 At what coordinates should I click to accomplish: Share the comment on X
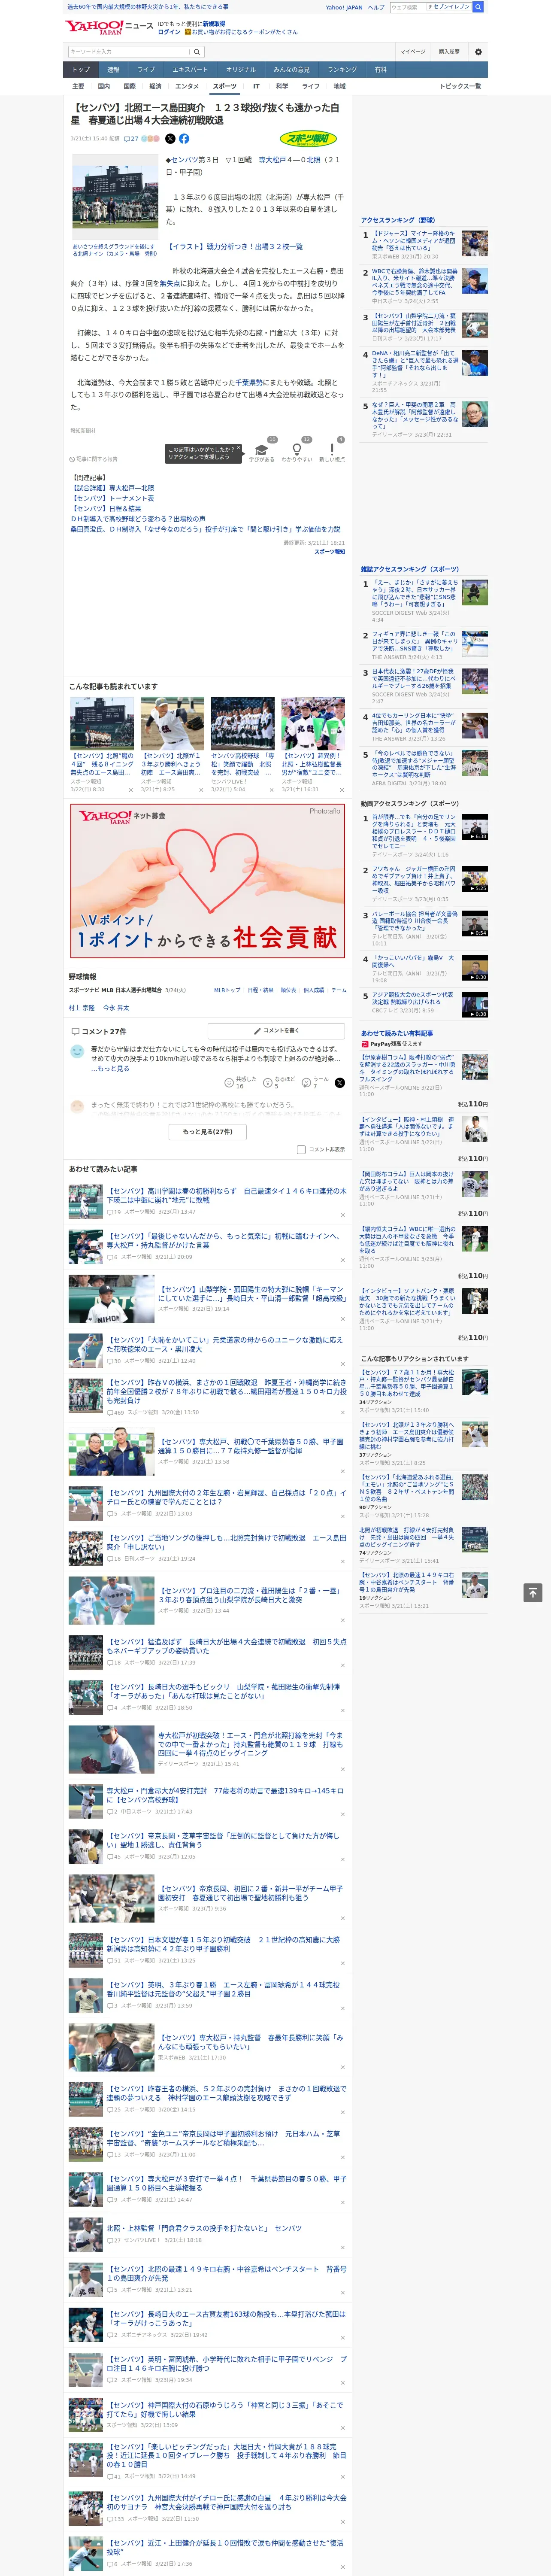[x=340, y=1083]
